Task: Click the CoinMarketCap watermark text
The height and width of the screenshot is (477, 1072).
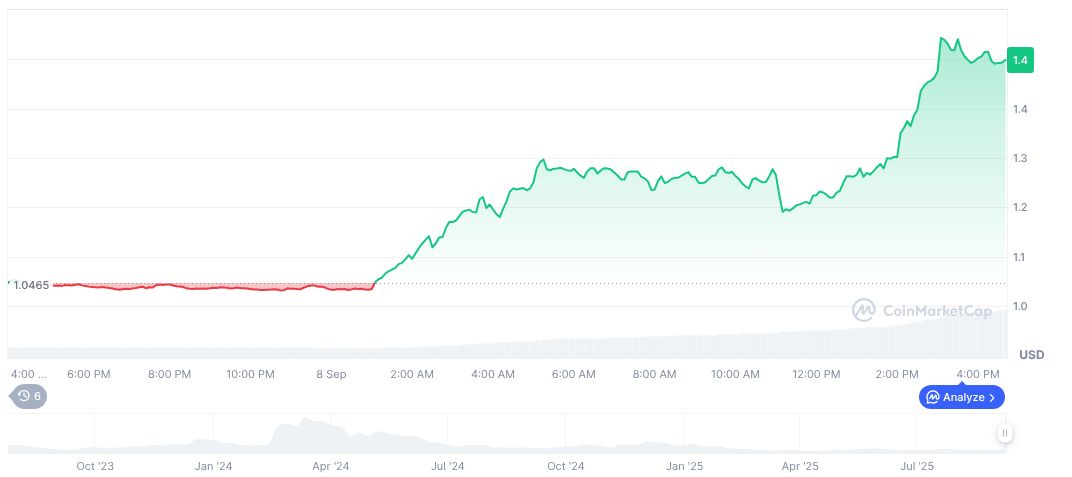Action: click(x=937, y=311)
